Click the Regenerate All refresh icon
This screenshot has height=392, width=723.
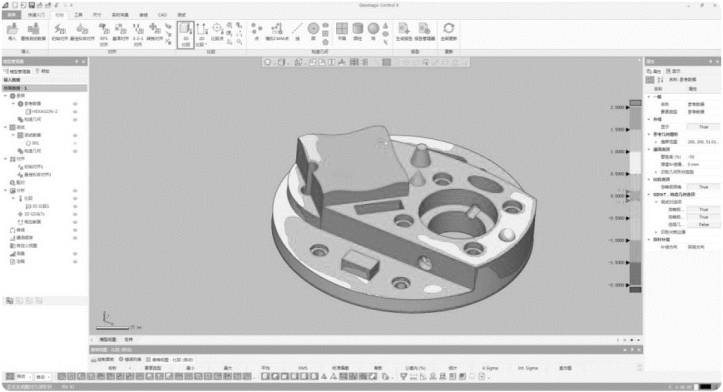point(448,32)
